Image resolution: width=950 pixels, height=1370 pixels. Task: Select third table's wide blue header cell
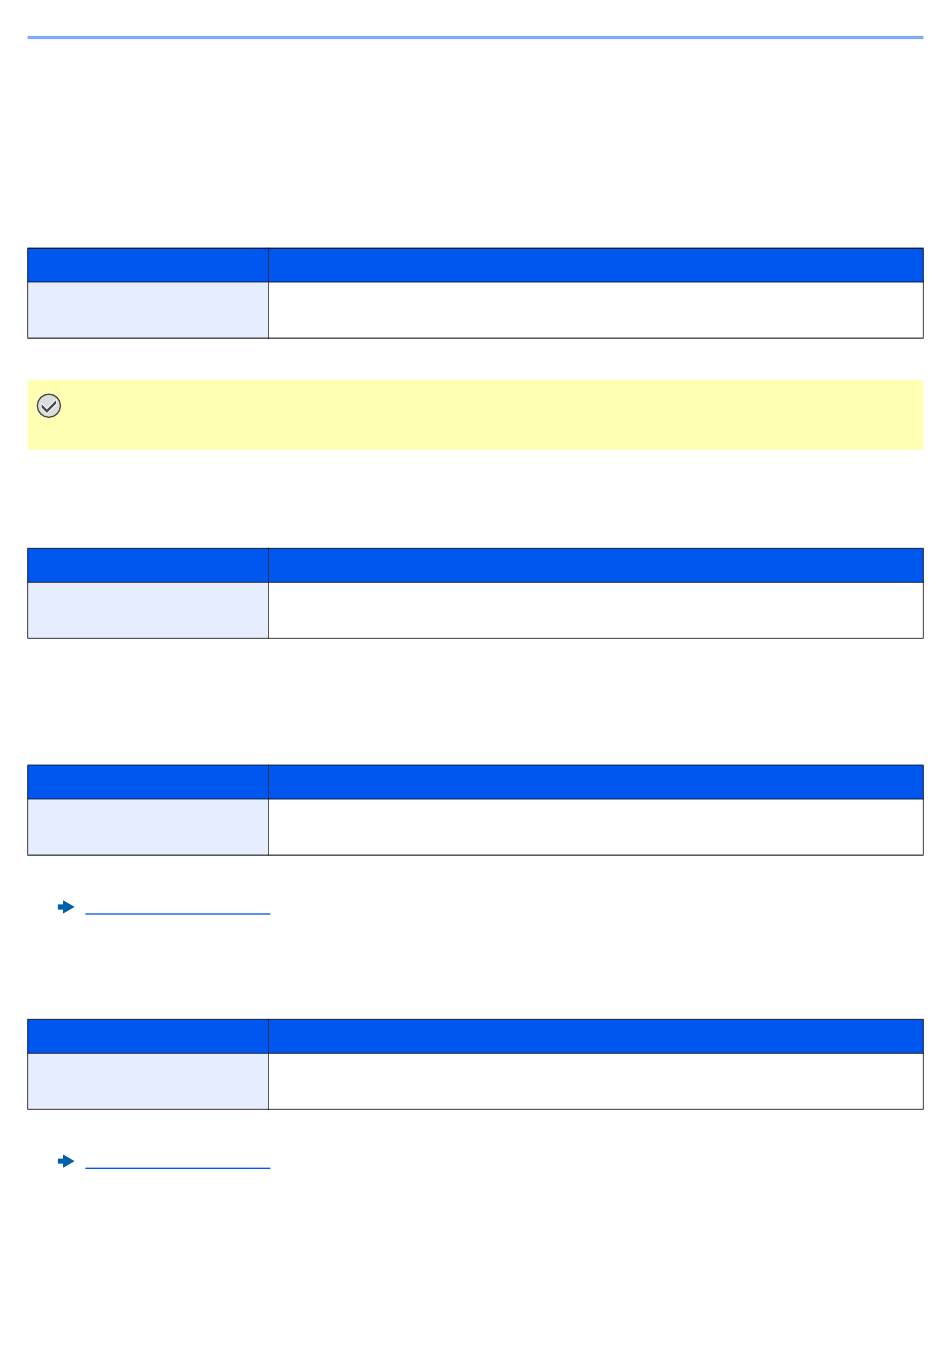tap(596, 782)
